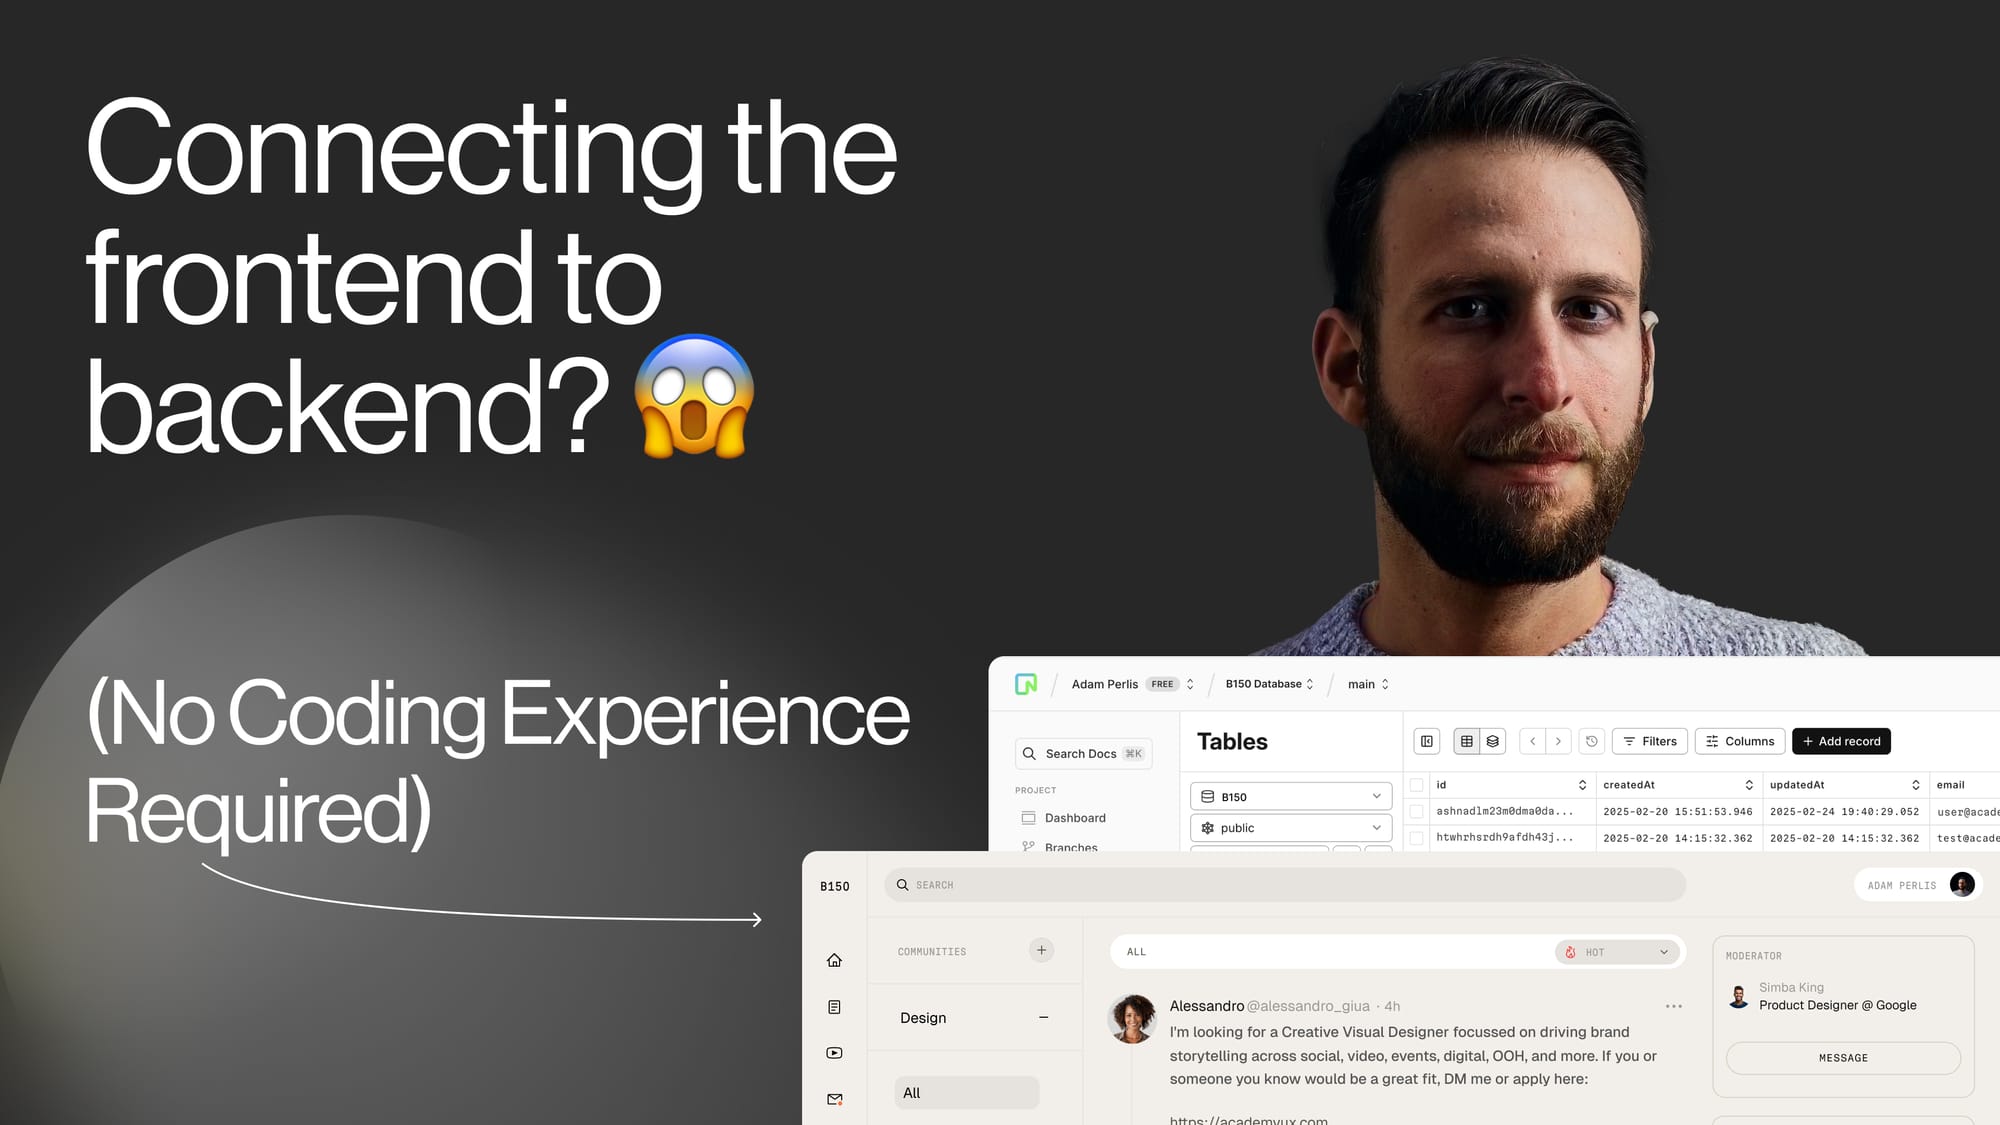The width and height of the screenshot is (2000, 1125).
Task: Click the refresh/sync icon in toolbar
Action: pos(1592,740)
